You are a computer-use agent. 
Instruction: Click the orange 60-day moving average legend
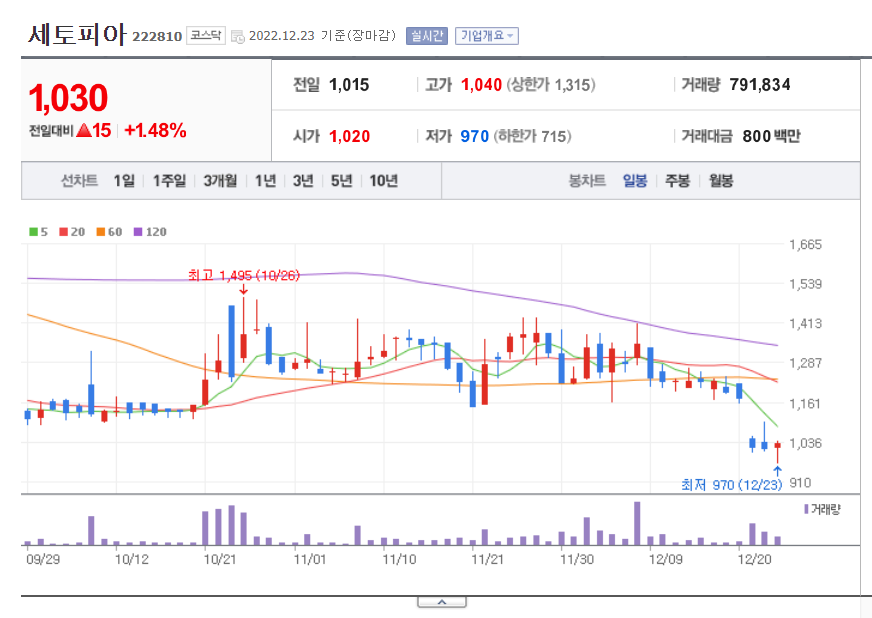coord(109,232)
